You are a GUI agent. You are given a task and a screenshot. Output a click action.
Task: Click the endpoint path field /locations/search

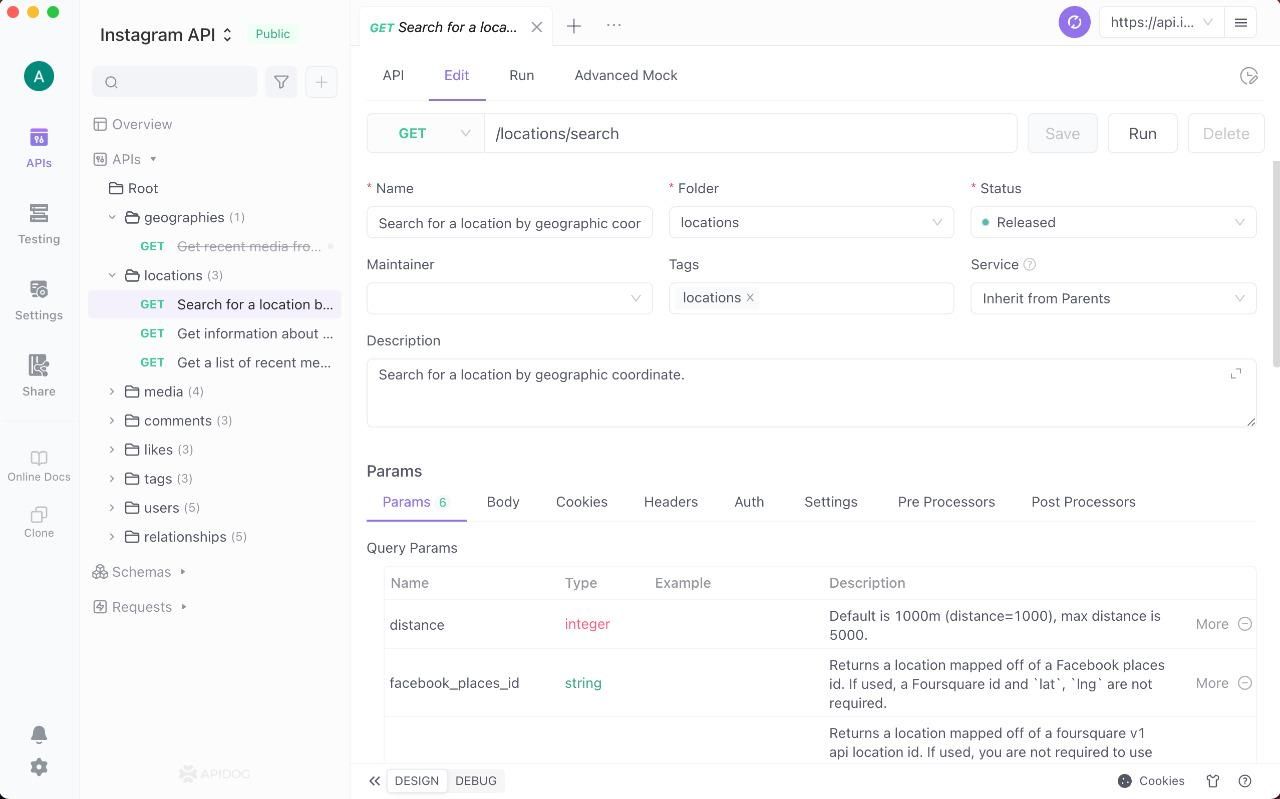(x=751, y=133)
